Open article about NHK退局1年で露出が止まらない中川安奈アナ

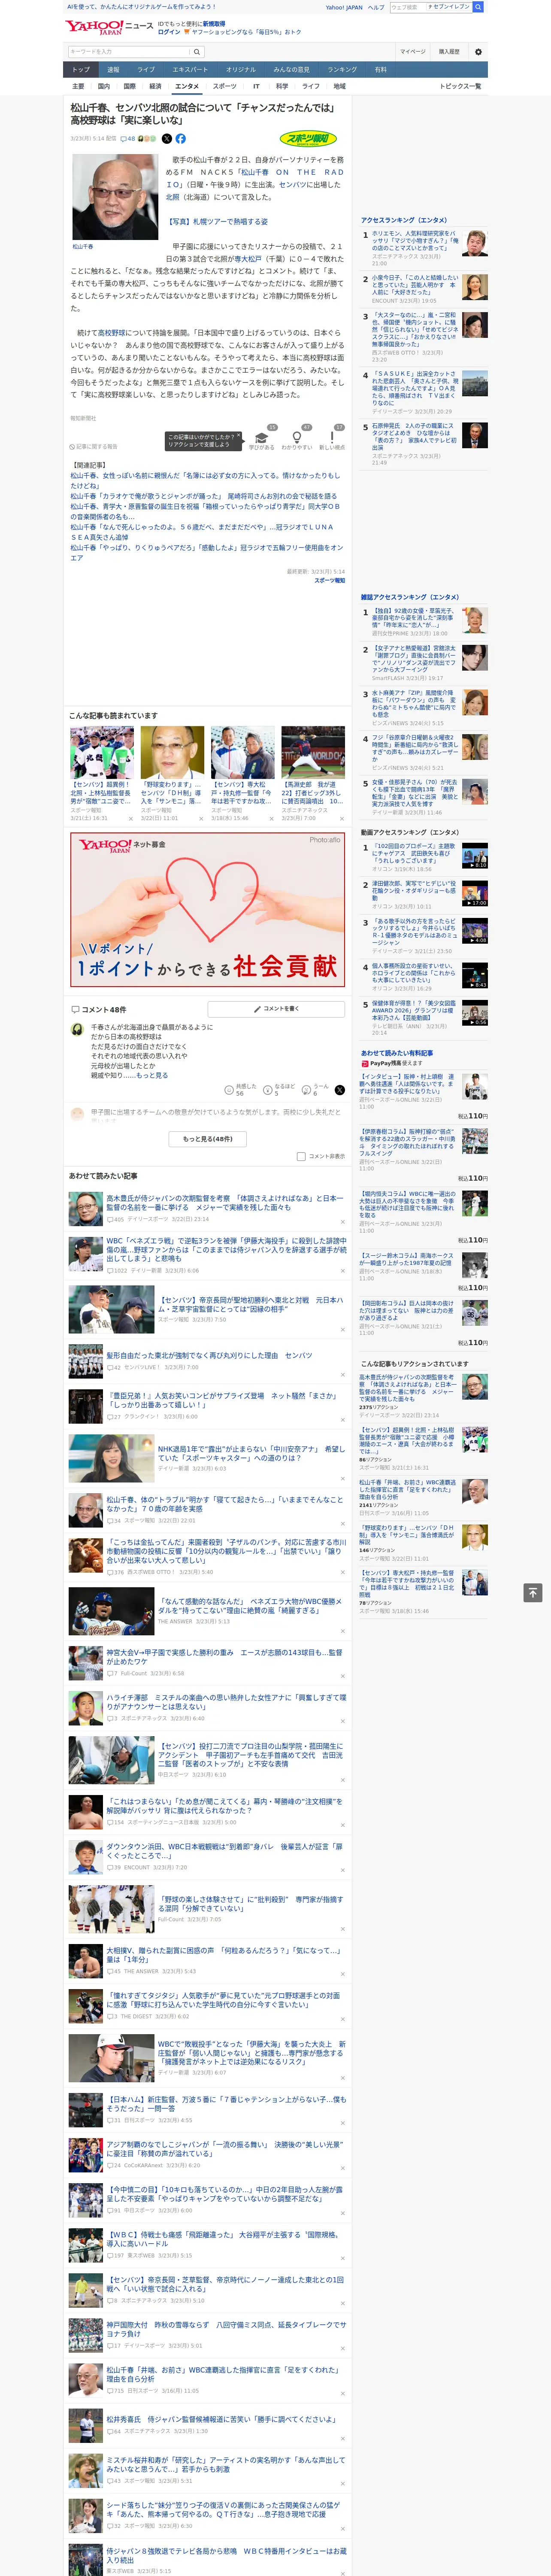tap(251, 1452)
